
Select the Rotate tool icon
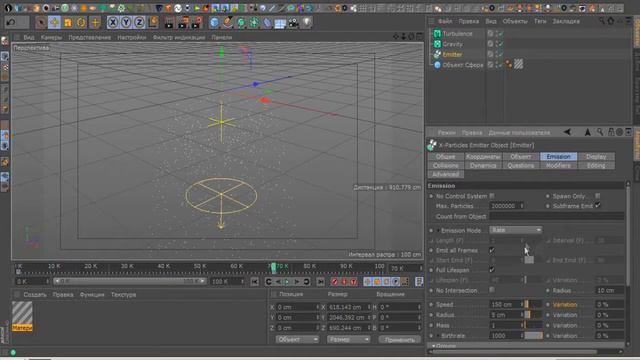pyautogui.click(x=81, y=22)
